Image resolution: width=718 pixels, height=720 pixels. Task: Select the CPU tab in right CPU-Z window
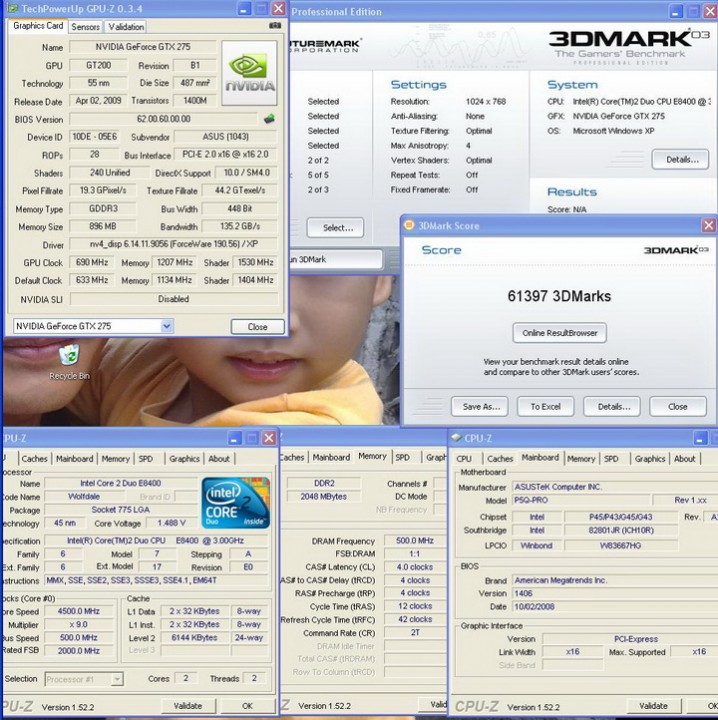pos(464,458)
